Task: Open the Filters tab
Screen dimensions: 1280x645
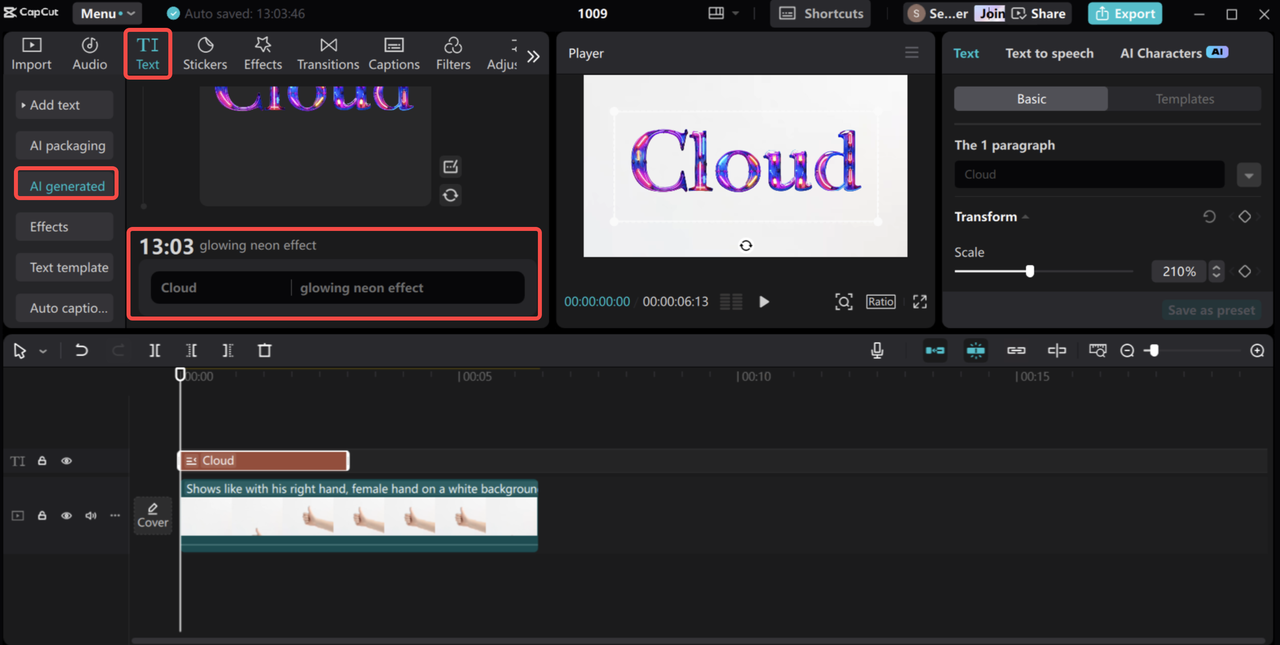Action: [x=453, y=54]
